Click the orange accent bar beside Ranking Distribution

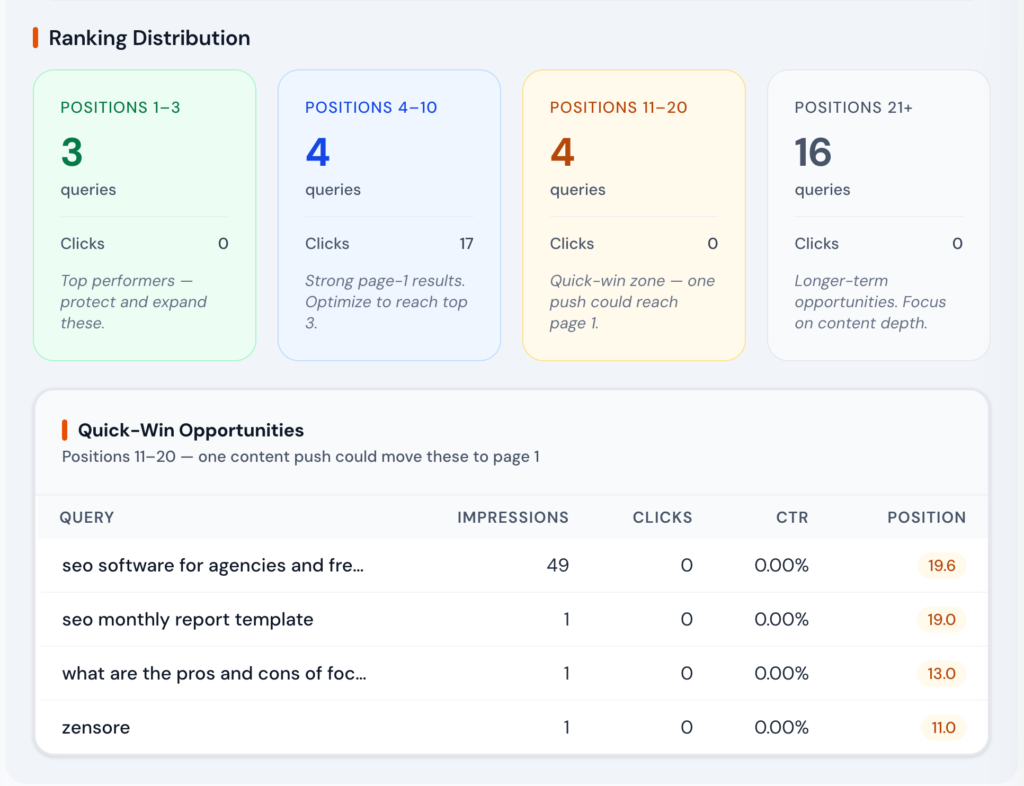[37, 37]
